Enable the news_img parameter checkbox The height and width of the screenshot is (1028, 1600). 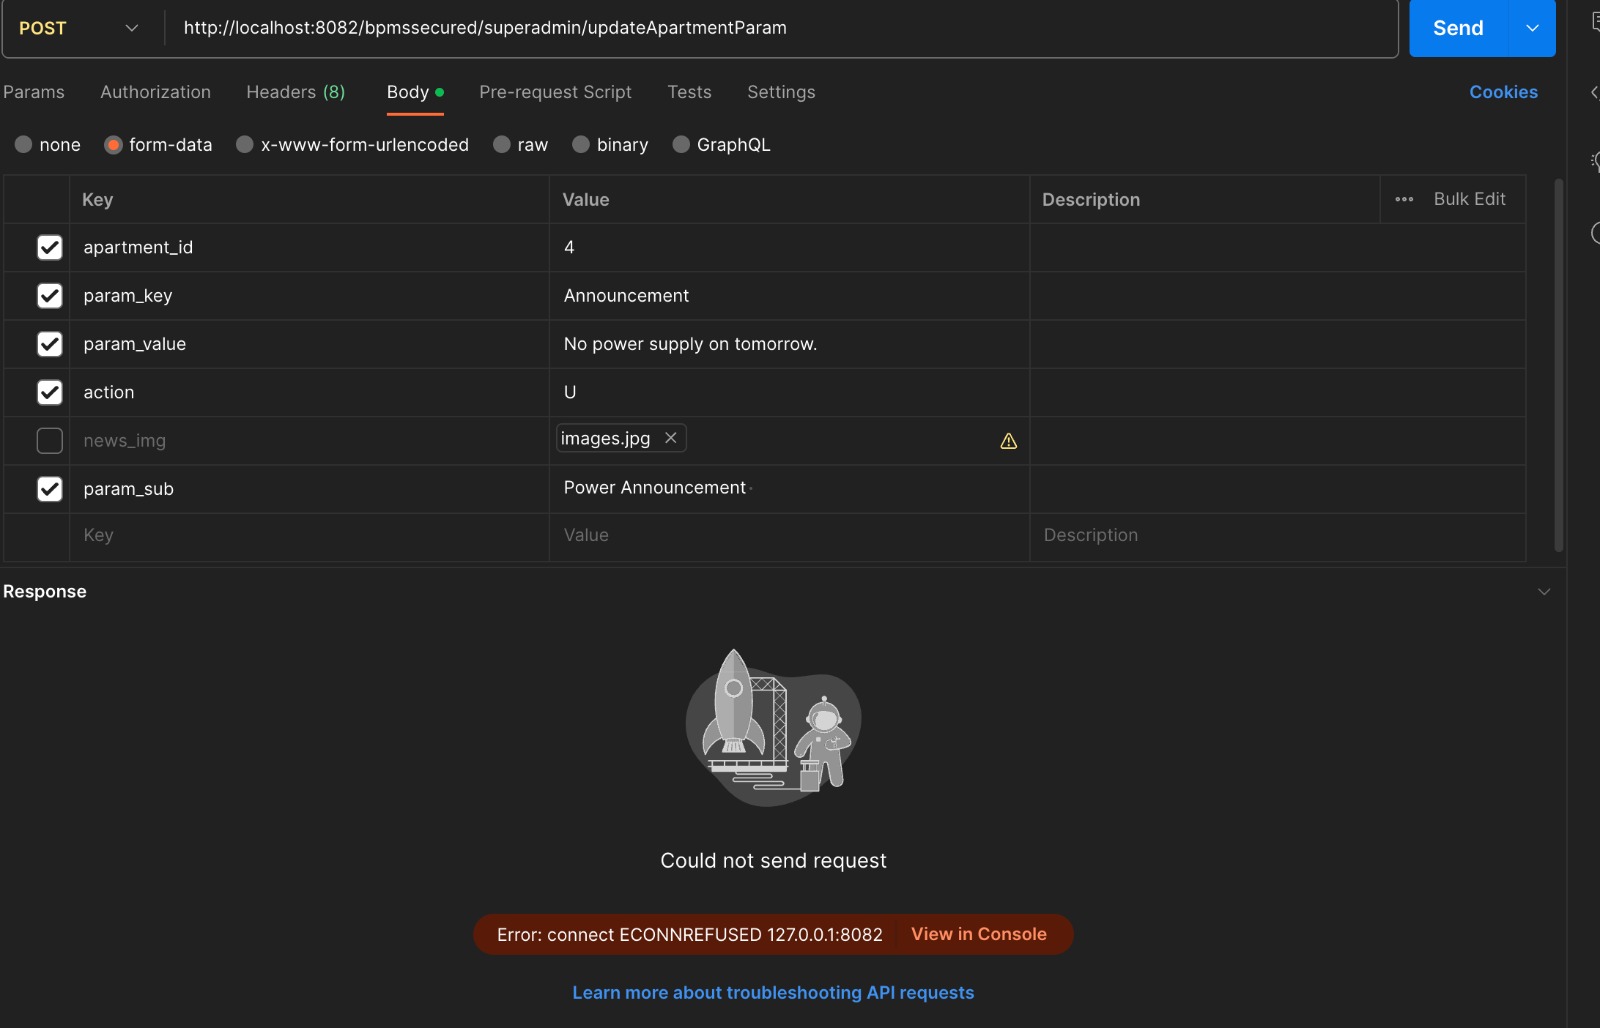pos(49,441)
